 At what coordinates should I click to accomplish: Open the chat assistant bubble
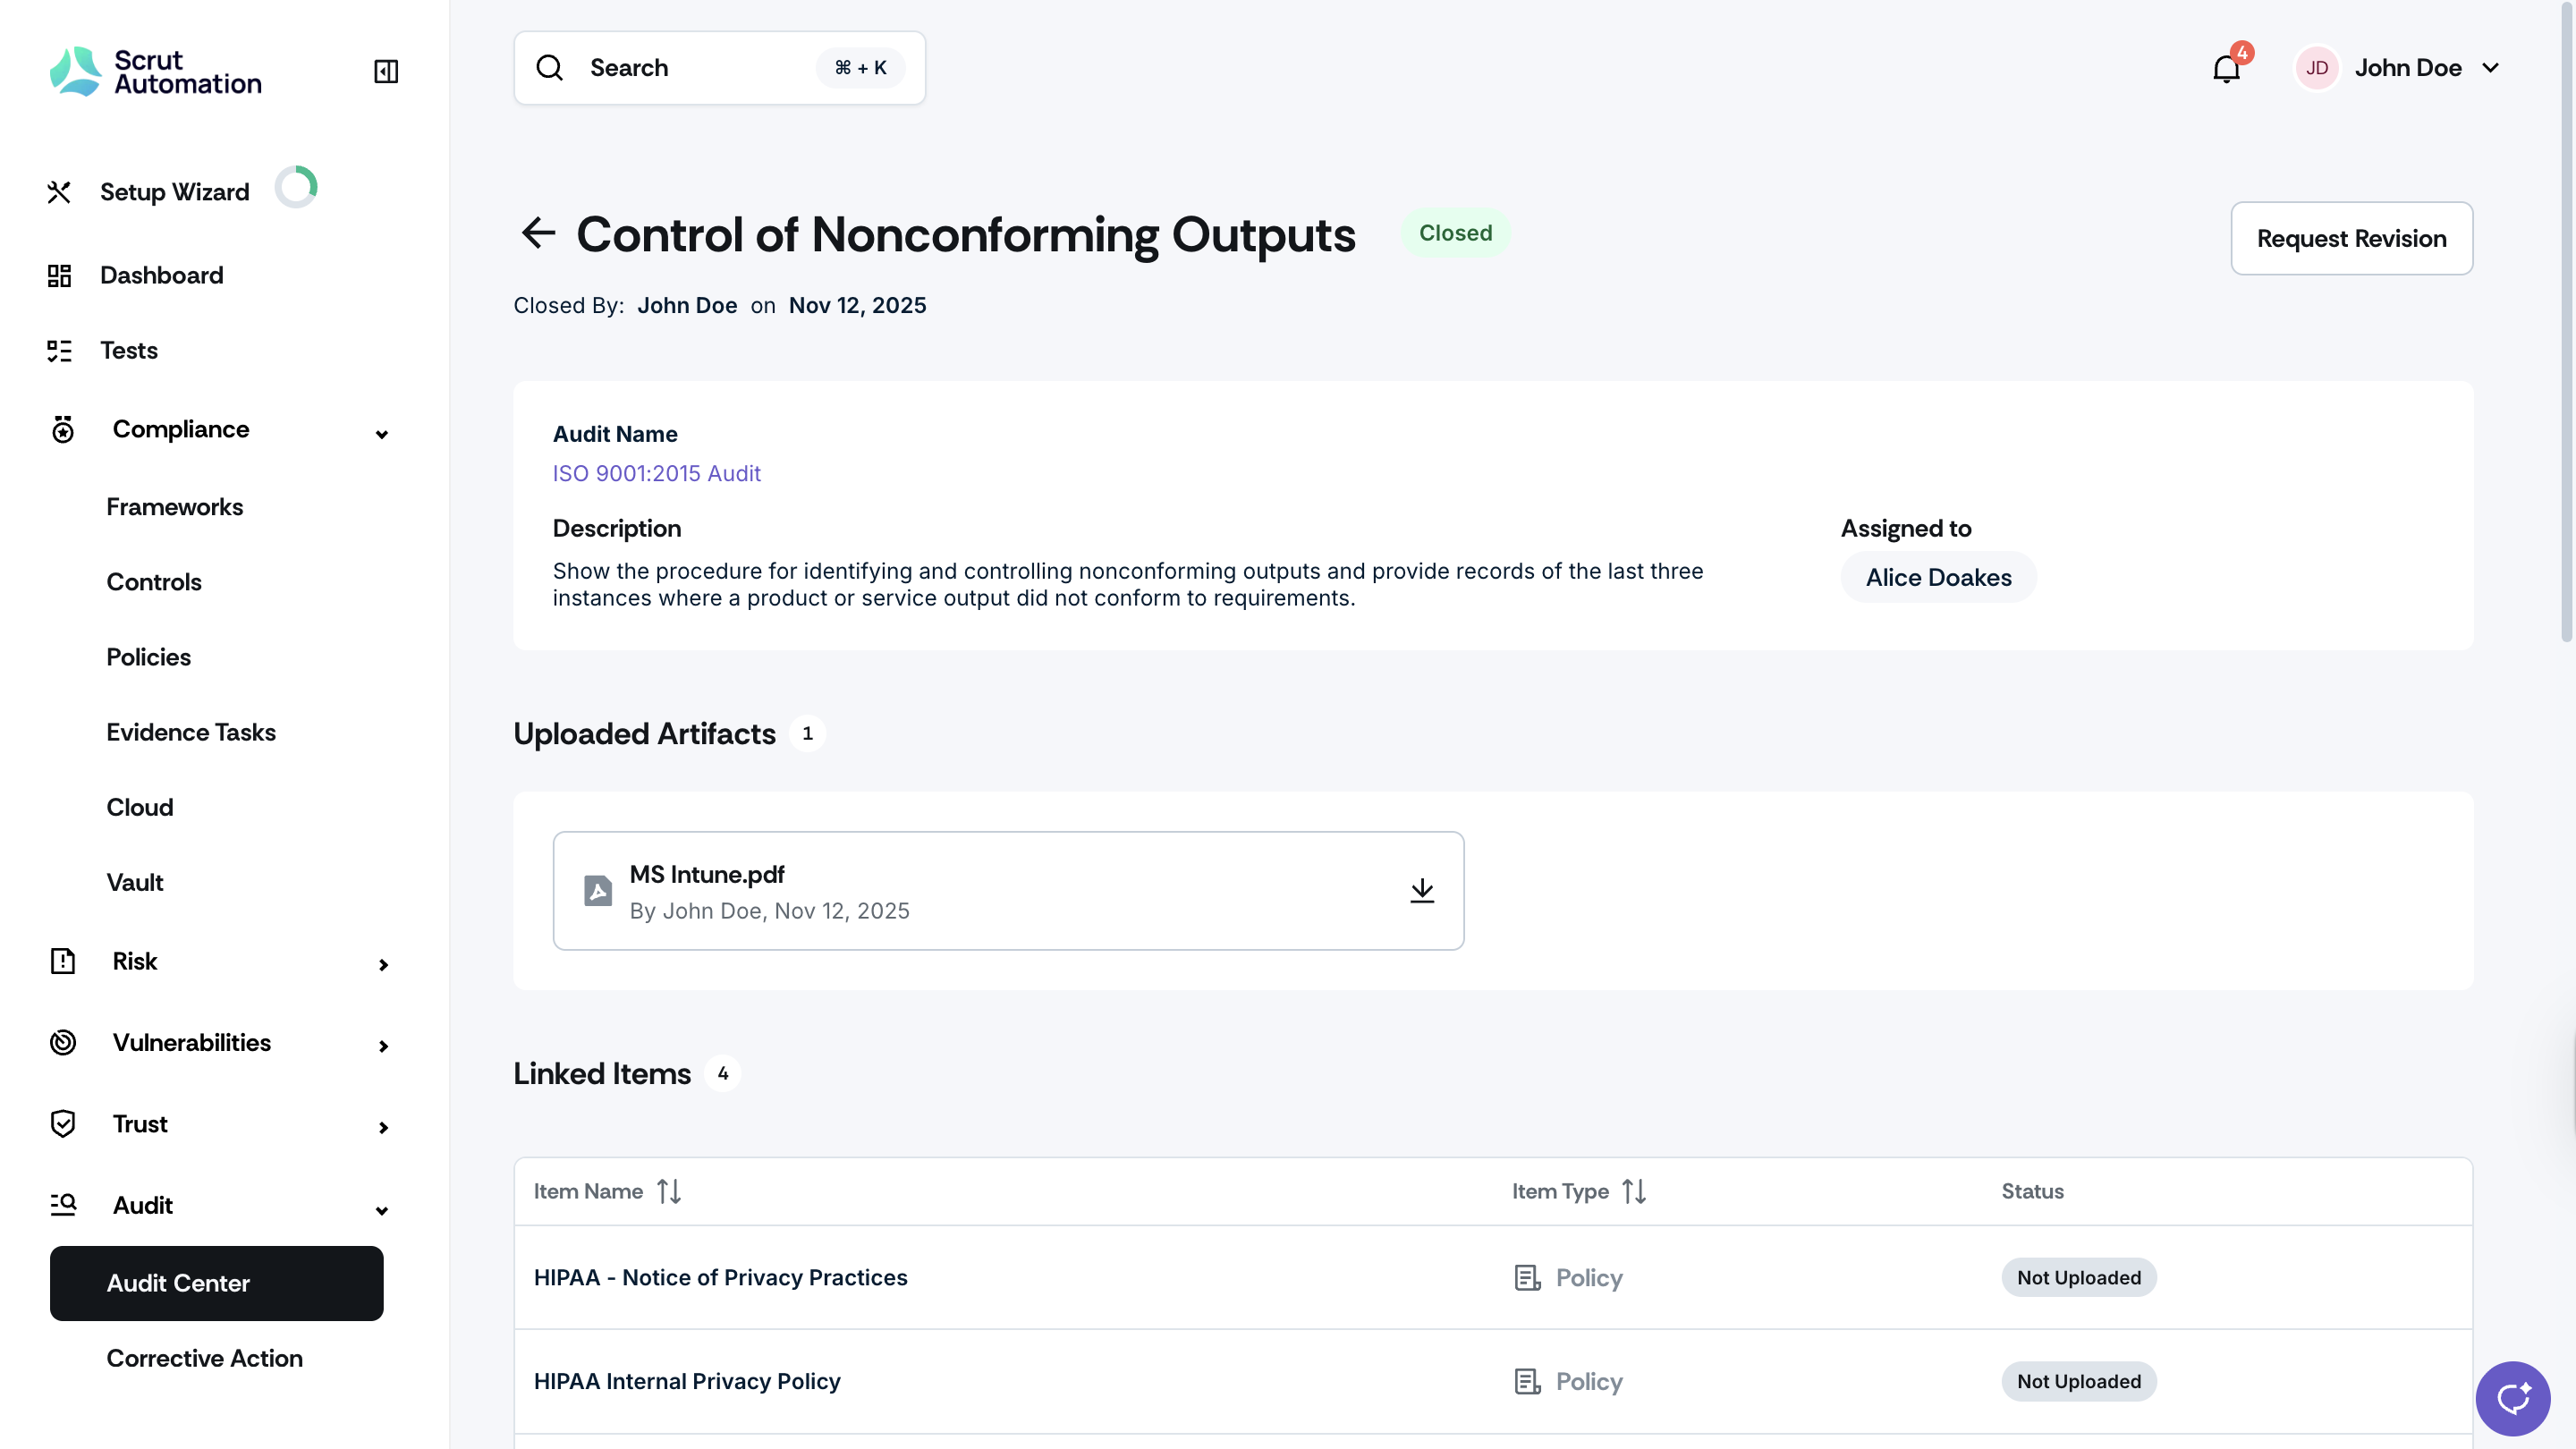click(x=2512, y=1397)
